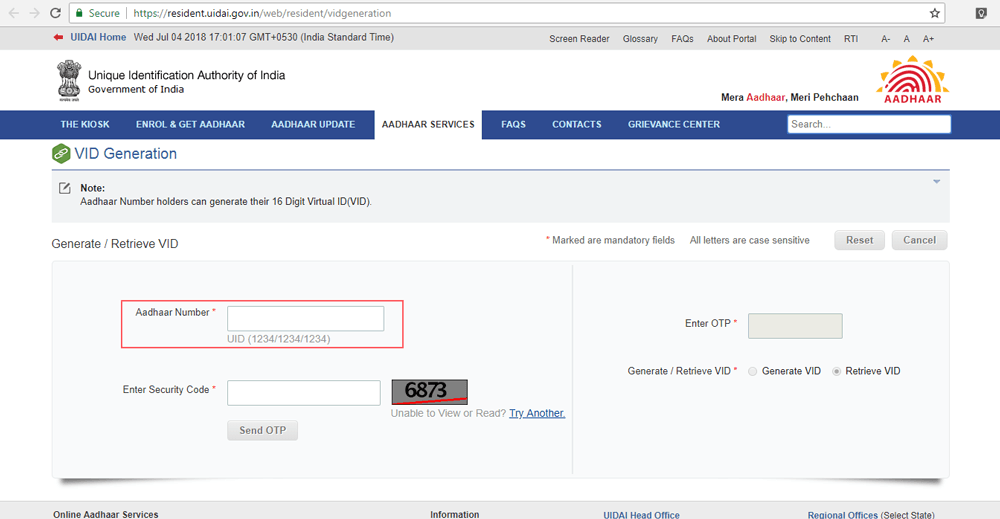The image size is (1000, 519).
Task: Open the Aadhaar Update menu
Action: coord(313,125)
